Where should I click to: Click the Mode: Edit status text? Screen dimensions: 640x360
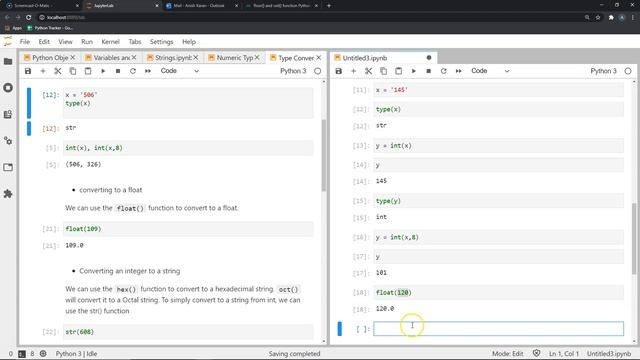pyautogui.click(x=507, y=353)
